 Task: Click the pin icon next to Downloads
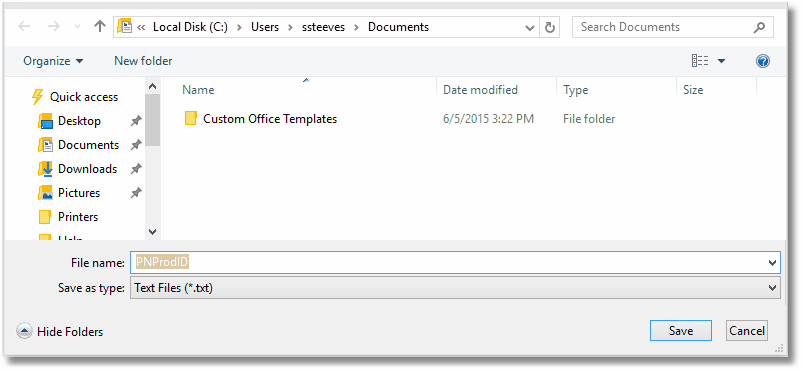click(136, 169)
